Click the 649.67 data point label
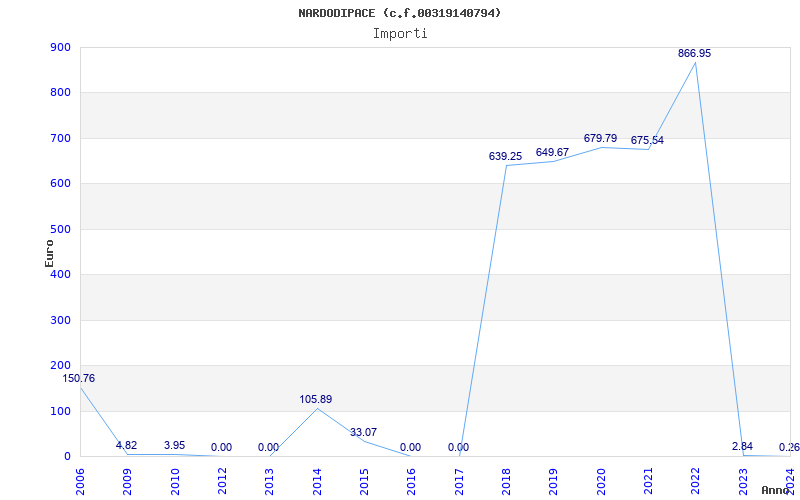Screen dimensions: 800x500 (x=552, y=152)
